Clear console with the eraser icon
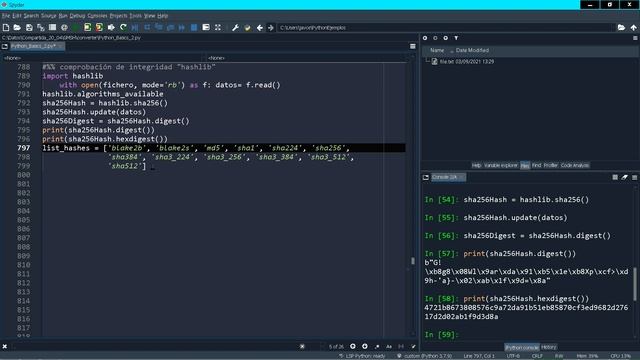640x360 pixels. tap(624, 177)
